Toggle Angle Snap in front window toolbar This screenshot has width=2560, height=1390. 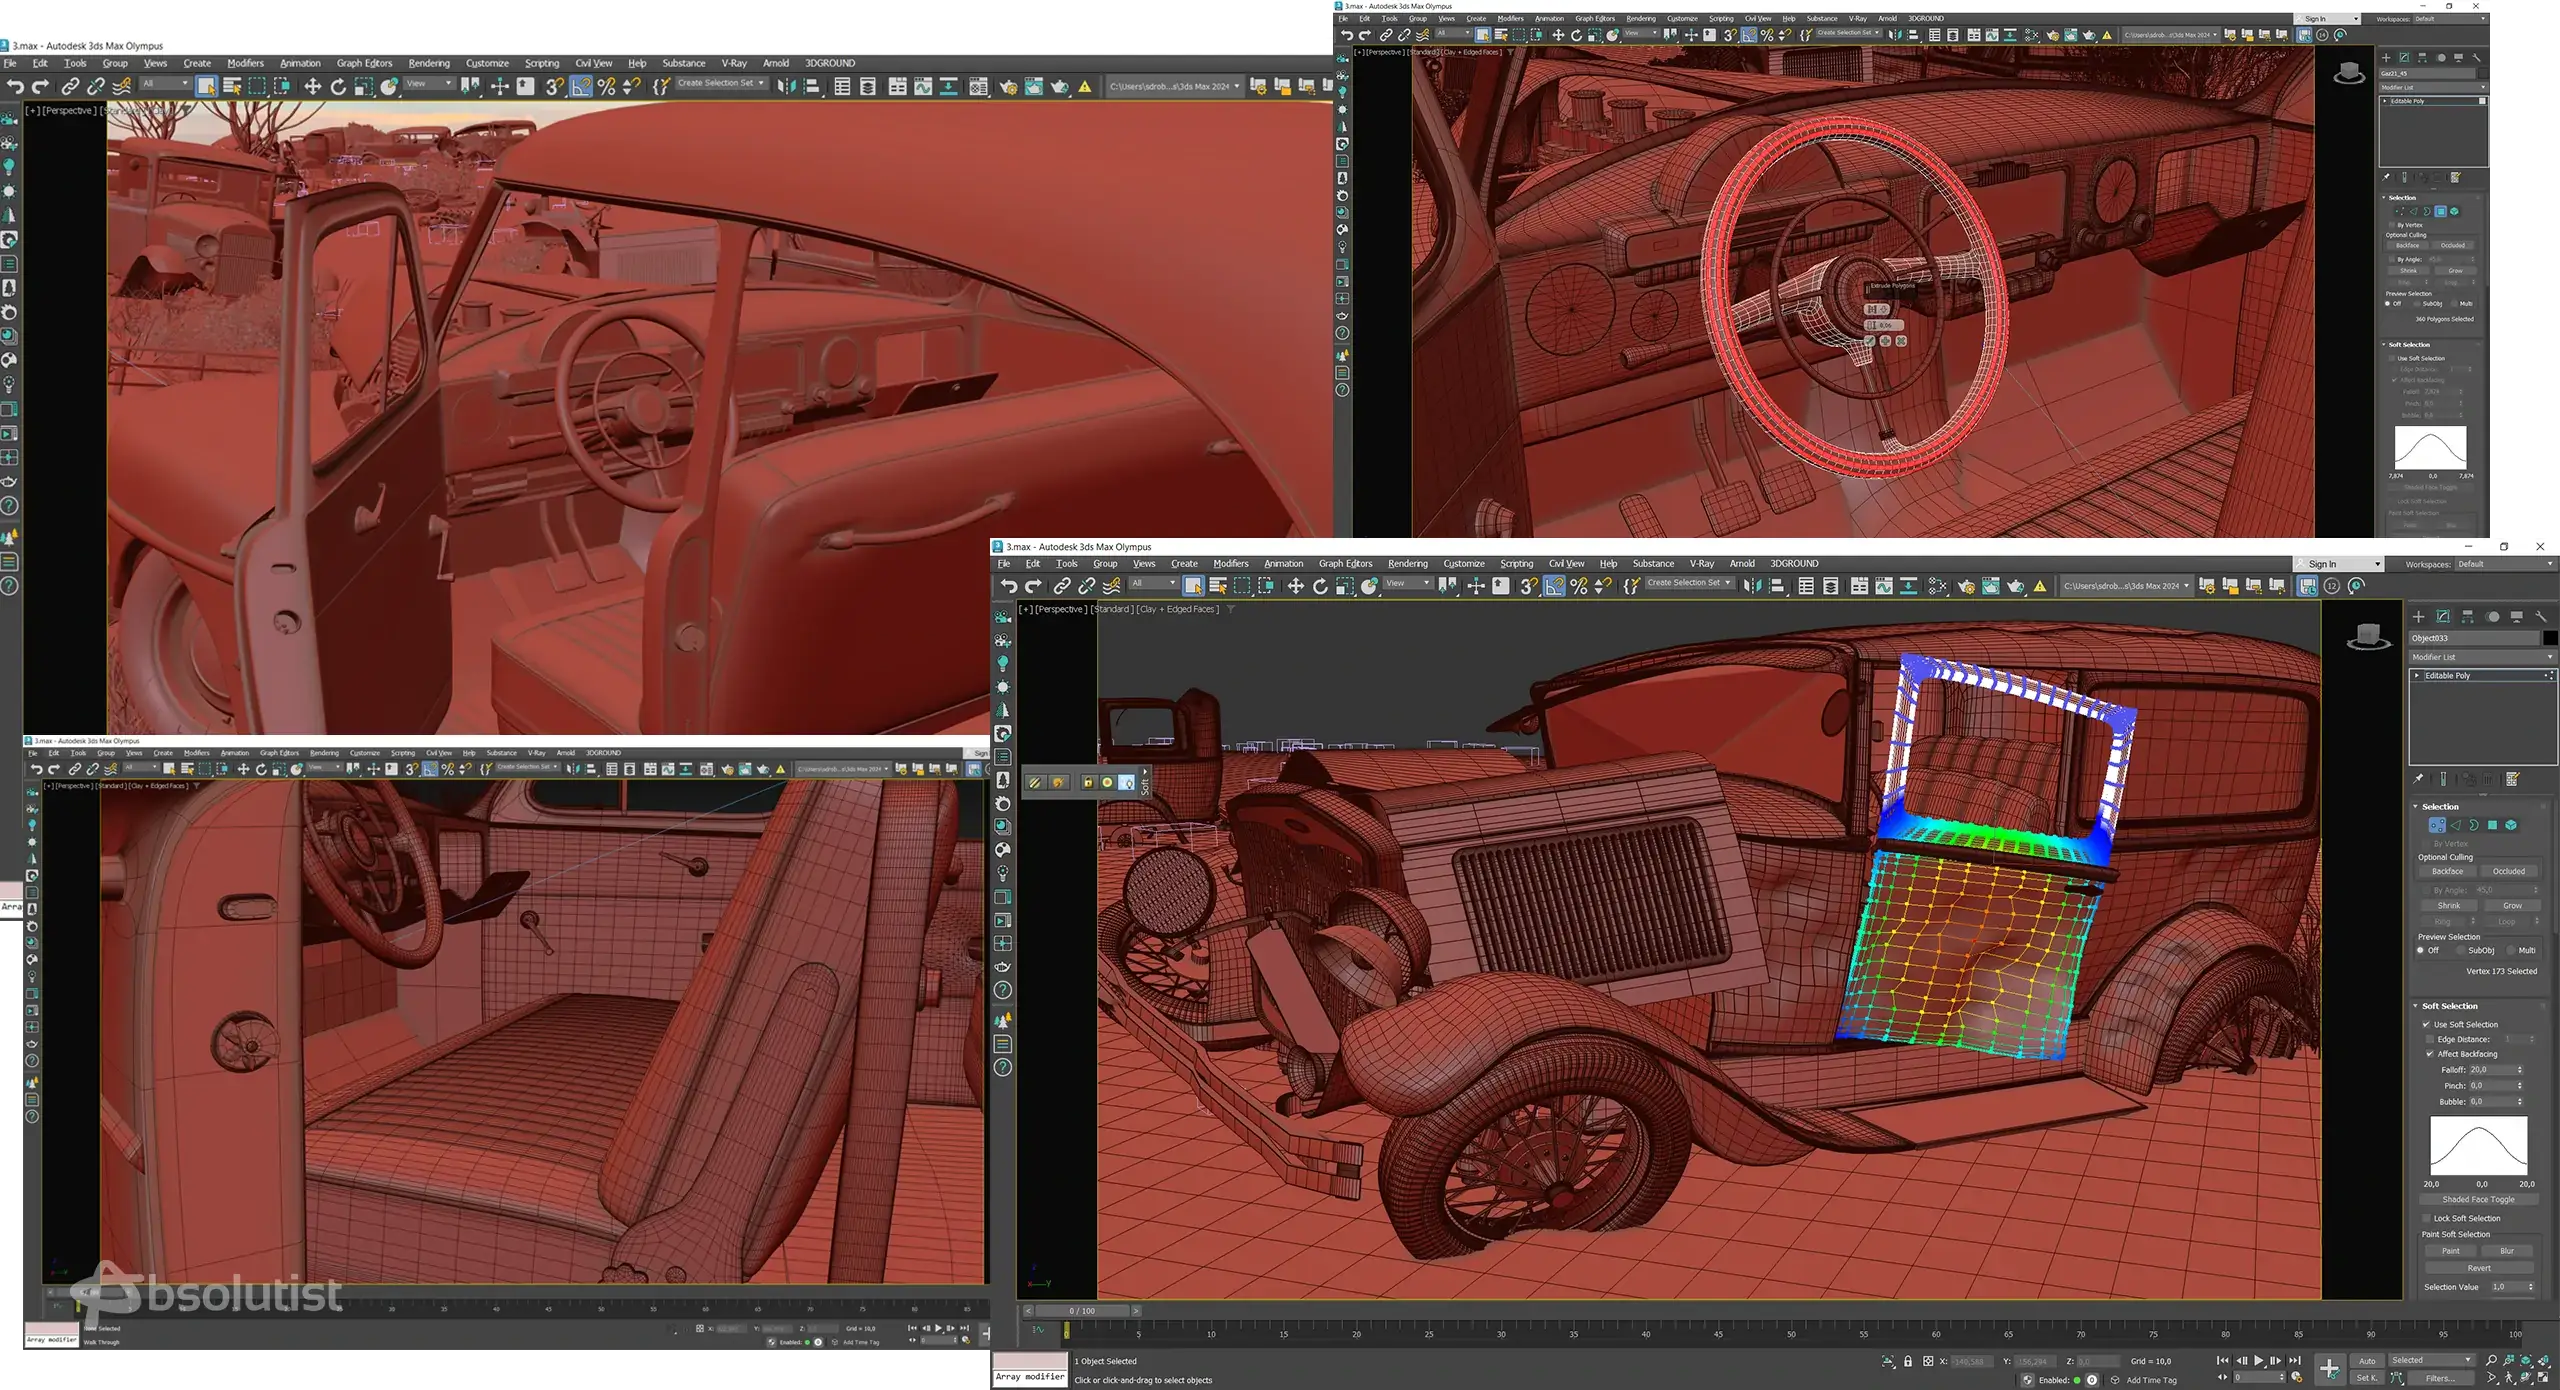pyautogui.click(x=1554, y=586)
